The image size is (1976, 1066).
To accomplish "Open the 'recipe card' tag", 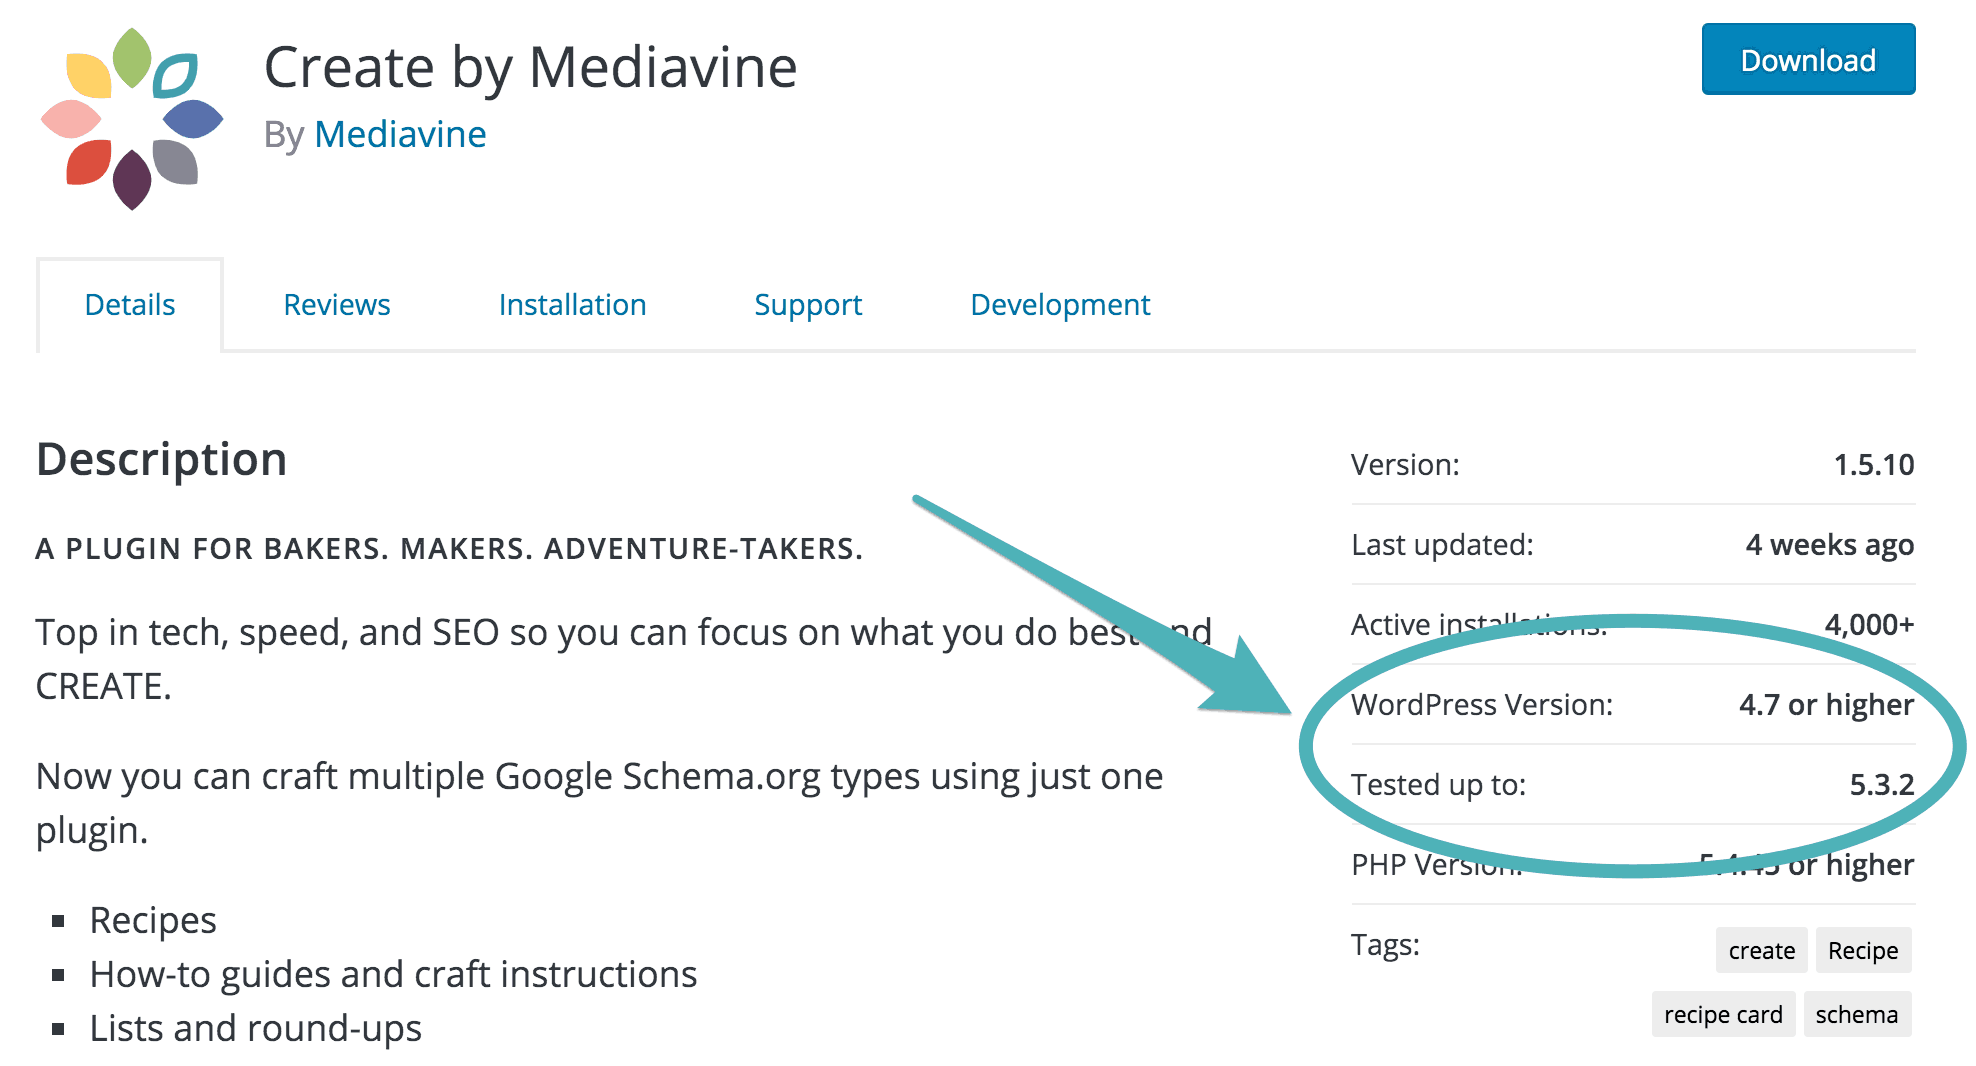I will point(1722,1014).
